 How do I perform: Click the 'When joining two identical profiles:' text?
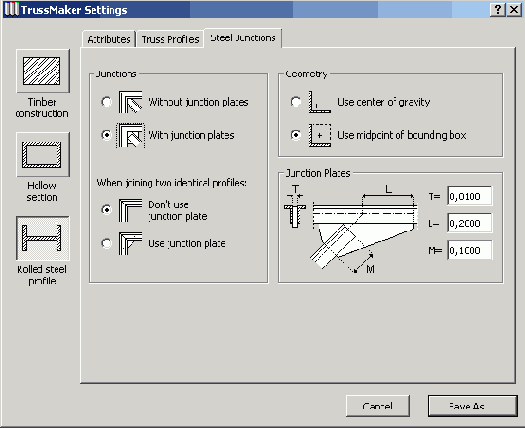tap(171, 183)
